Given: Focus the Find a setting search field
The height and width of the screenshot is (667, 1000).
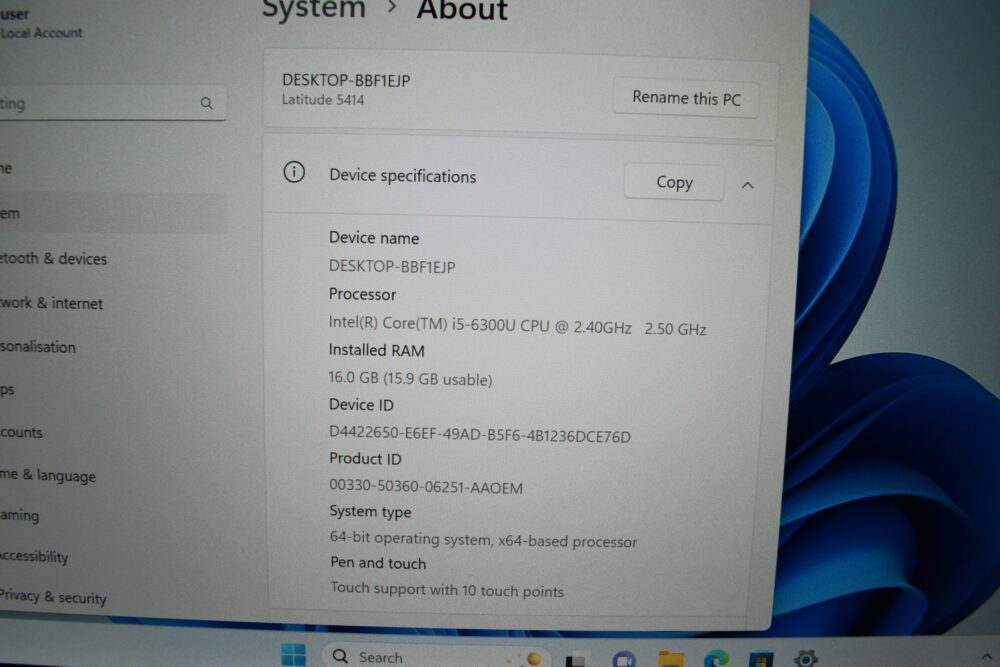Looking at the screenshot, I should (x=113, y=103).
